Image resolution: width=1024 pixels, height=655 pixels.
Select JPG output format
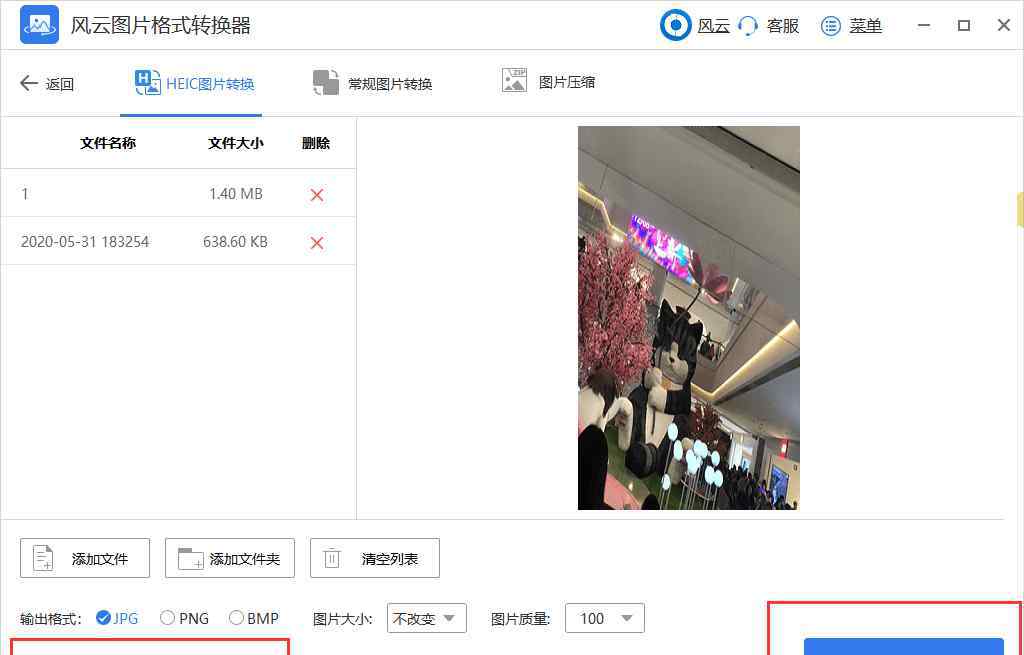click(117, 618)
